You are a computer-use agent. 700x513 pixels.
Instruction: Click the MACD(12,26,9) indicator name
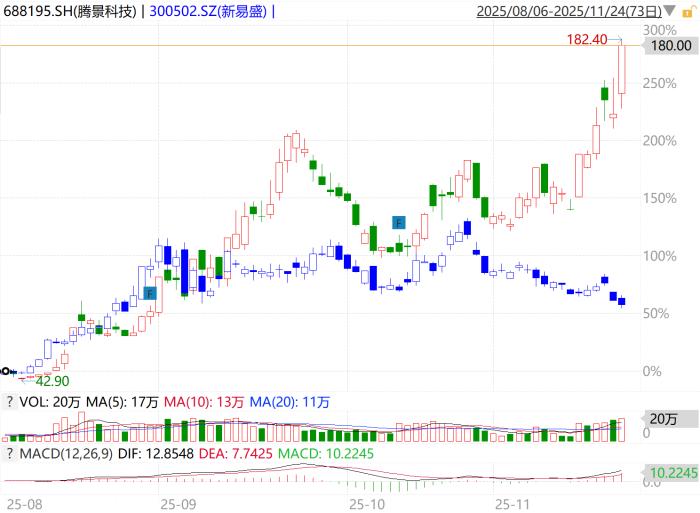pos(66,454)
